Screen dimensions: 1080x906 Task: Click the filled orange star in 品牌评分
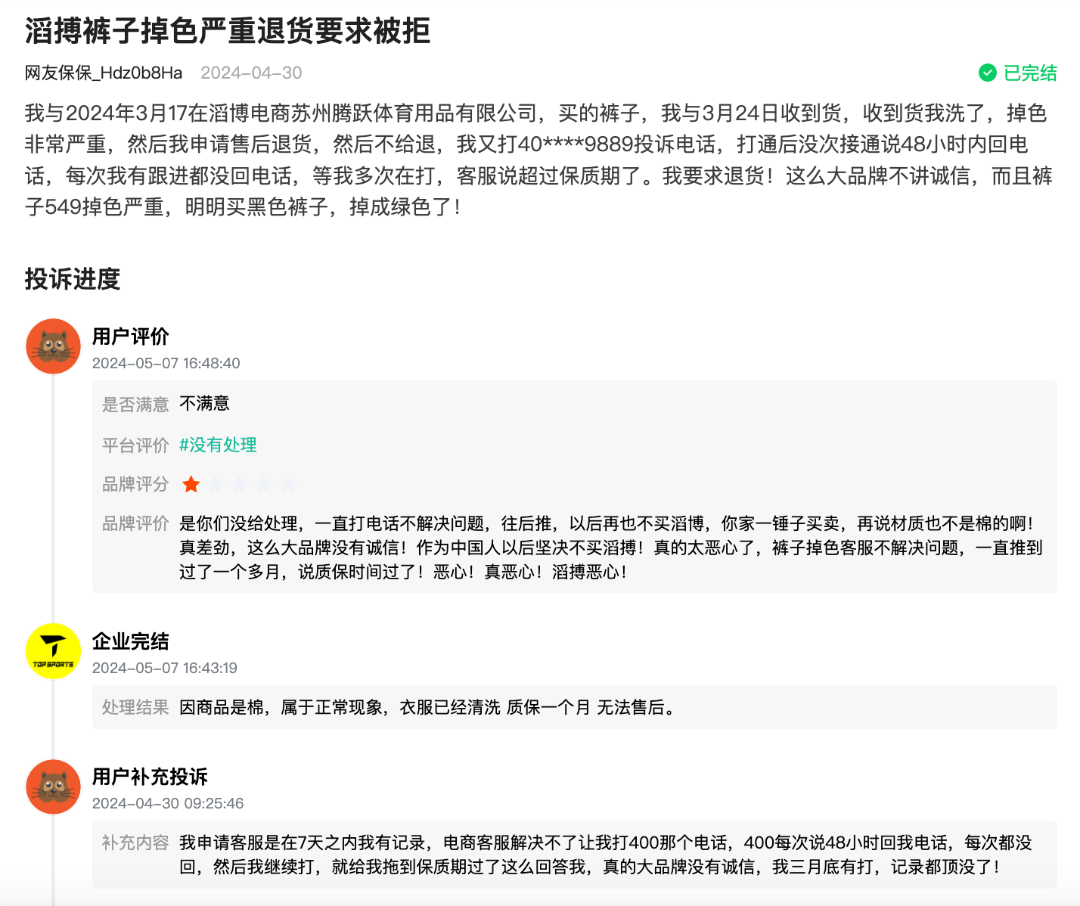click(x=191, y=484)
